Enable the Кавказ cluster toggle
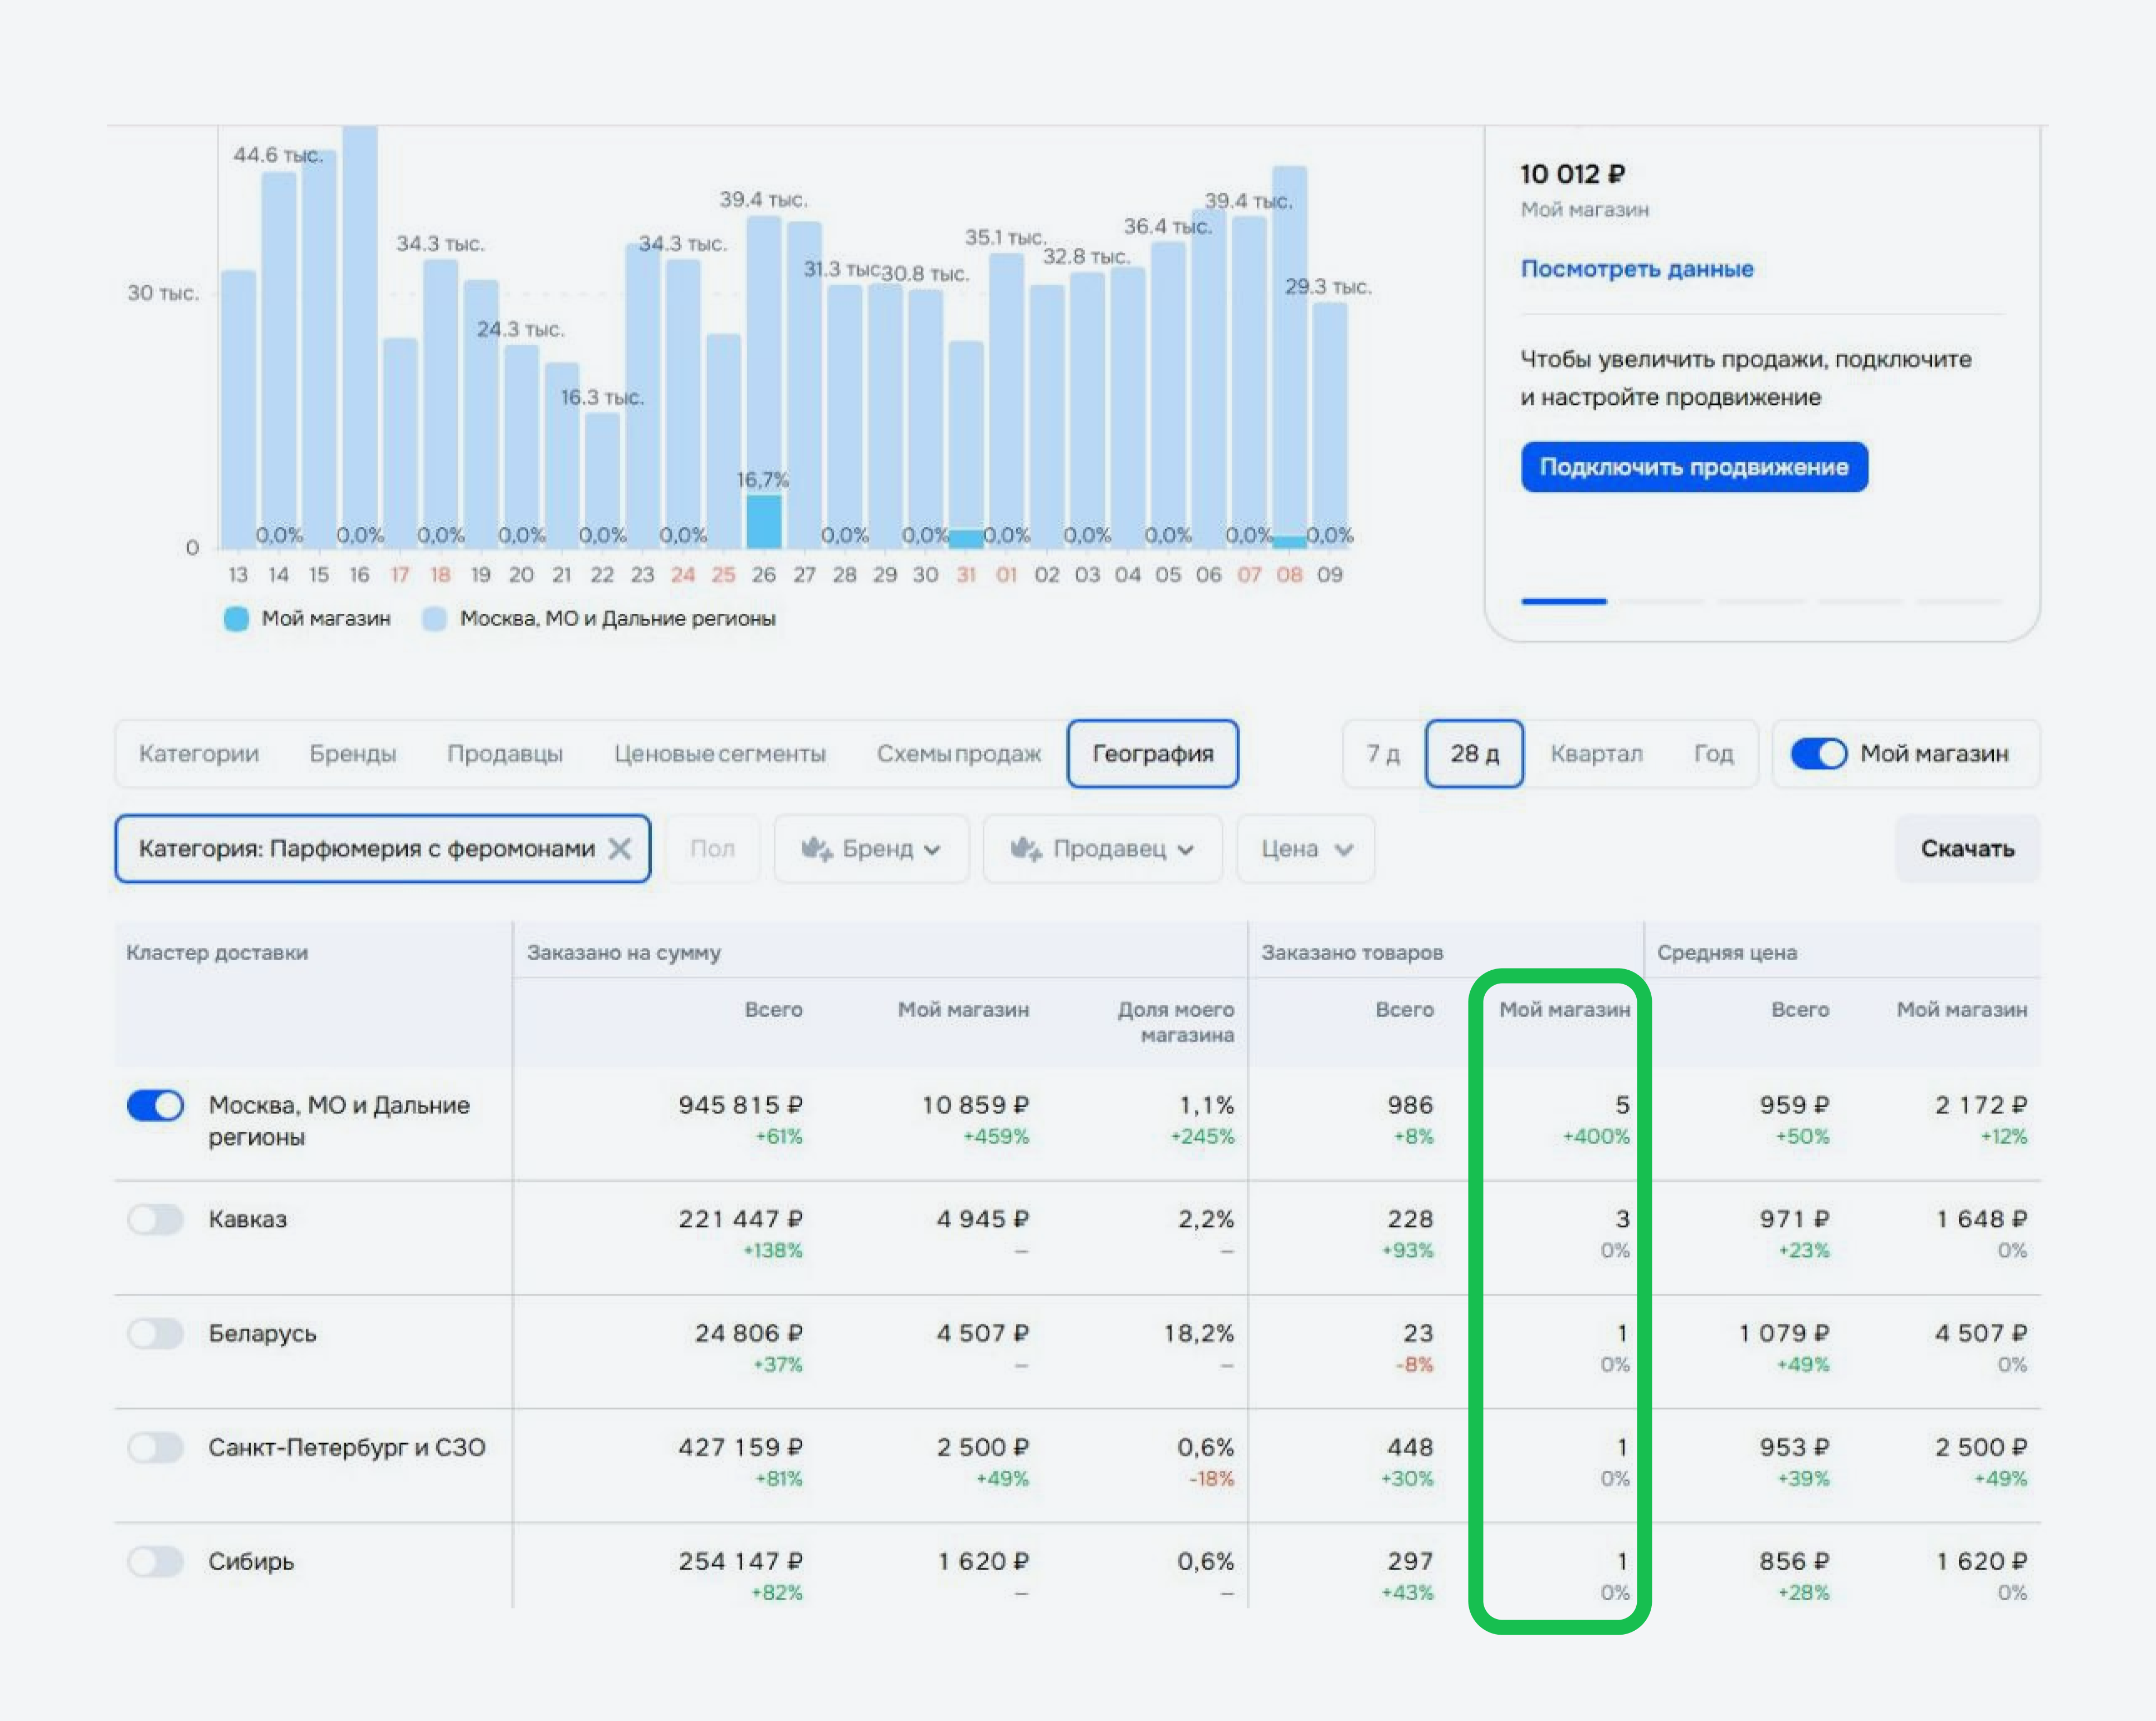 [x=155, y=1219]
